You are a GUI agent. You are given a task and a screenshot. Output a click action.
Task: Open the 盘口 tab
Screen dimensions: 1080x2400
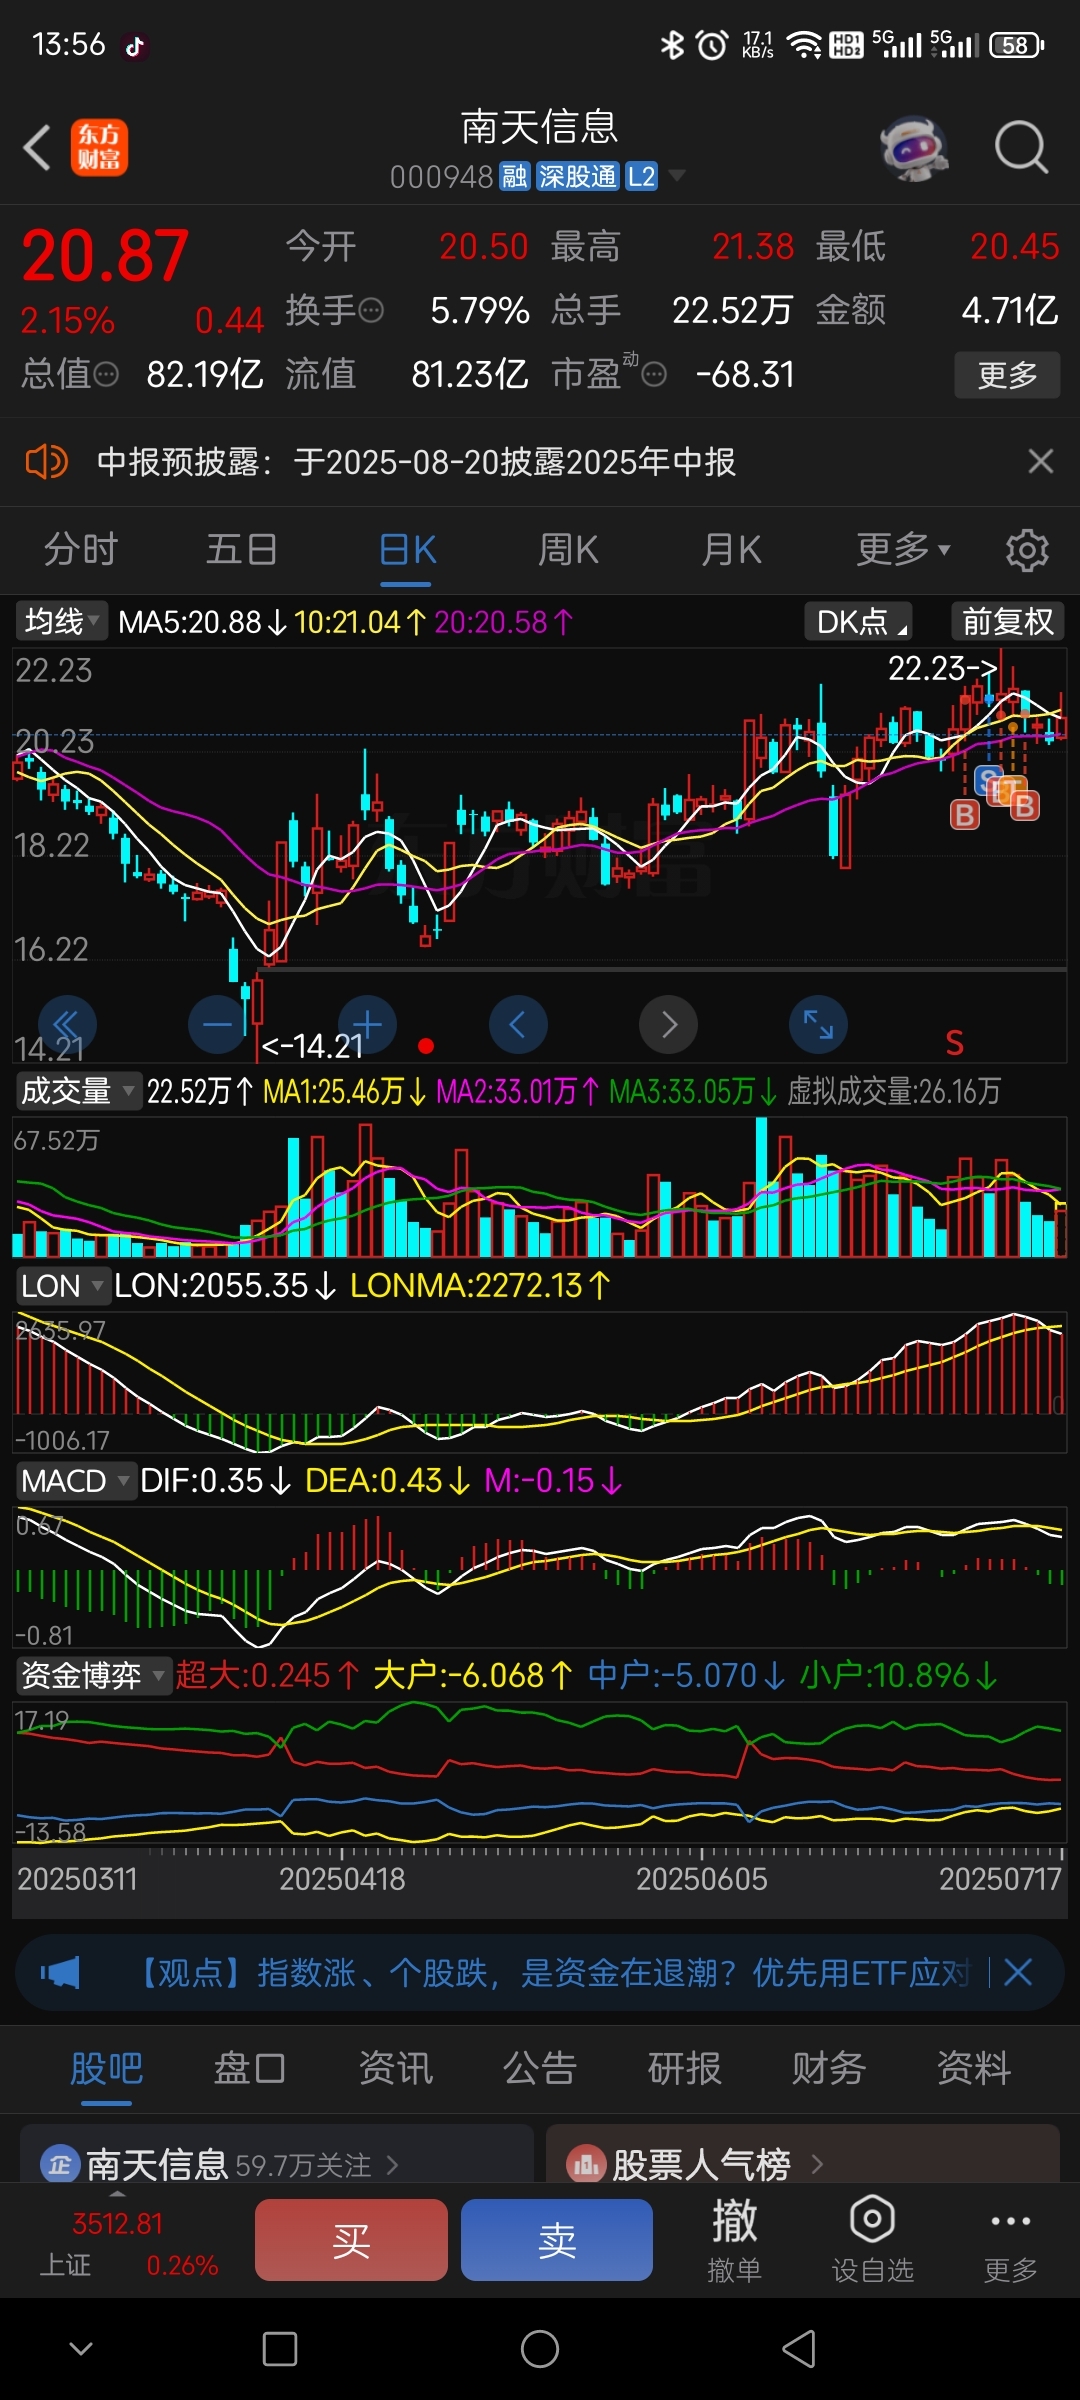pyautogui.click(x=250, y=2068)
